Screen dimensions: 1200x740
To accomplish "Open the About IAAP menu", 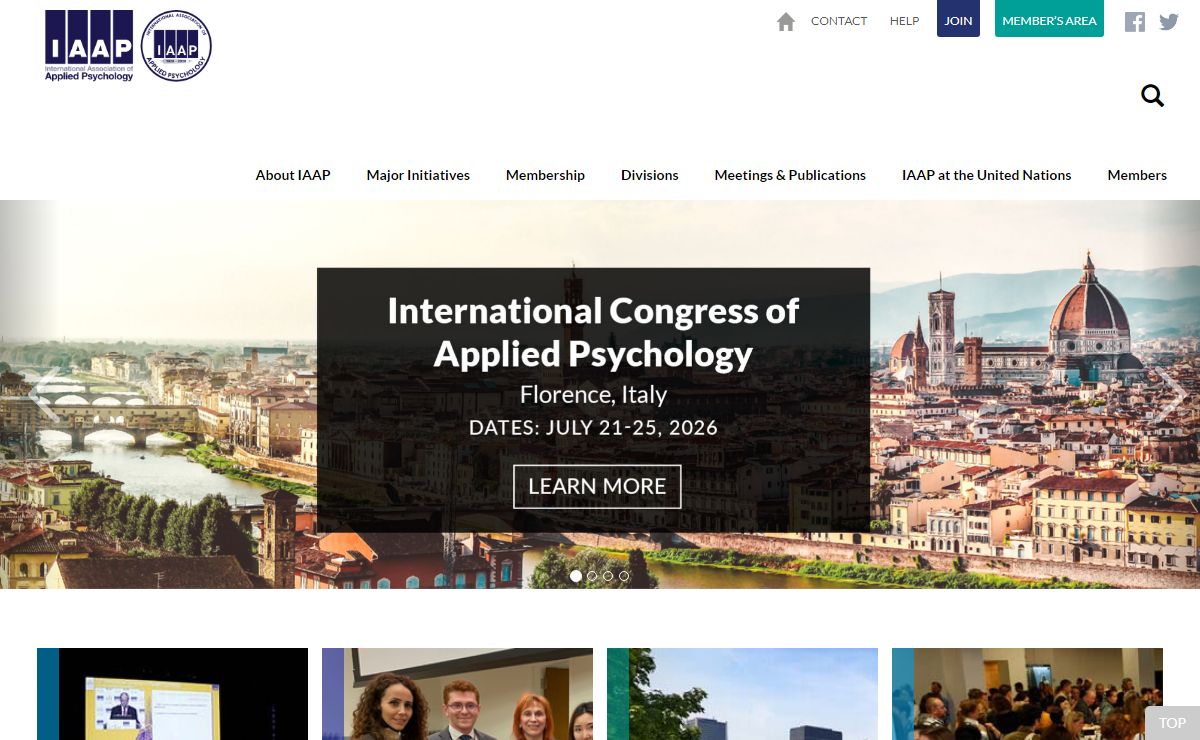I will tap(293, 175).
